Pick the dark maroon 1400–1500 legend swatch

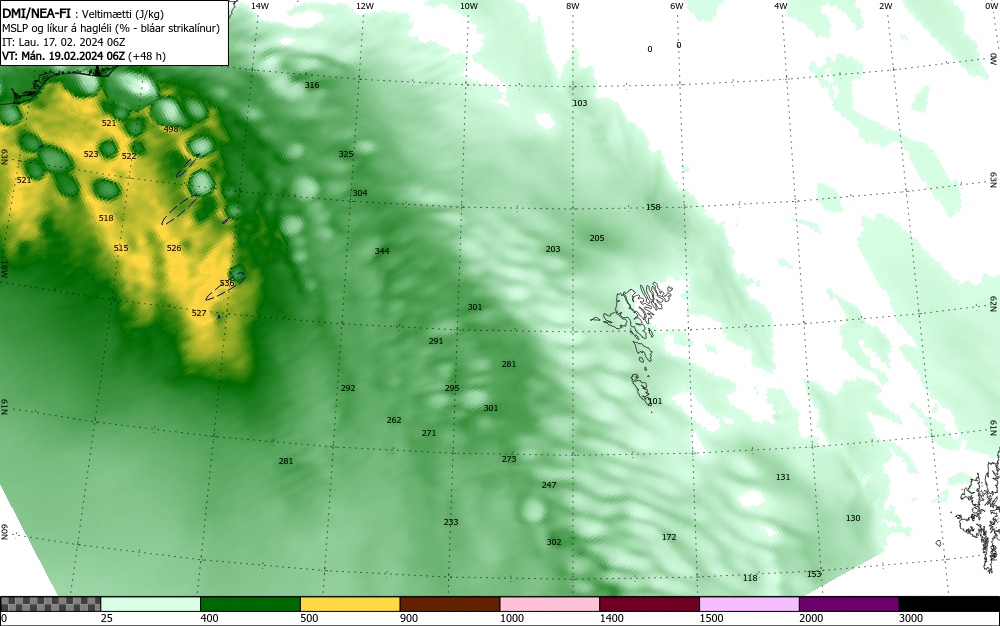click(649, 604)
